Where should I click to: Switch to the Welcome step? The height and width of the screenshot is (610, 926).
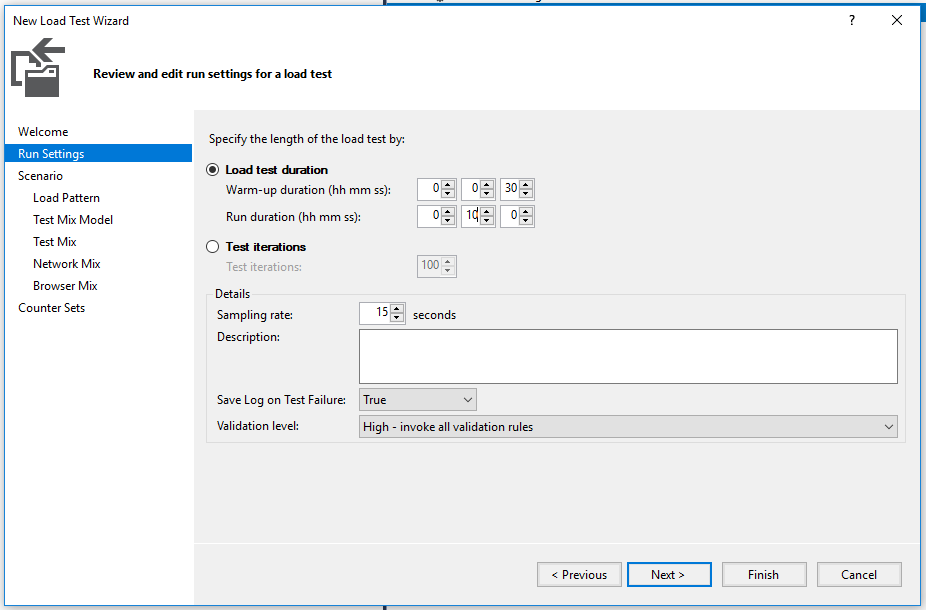coord(42,131)
